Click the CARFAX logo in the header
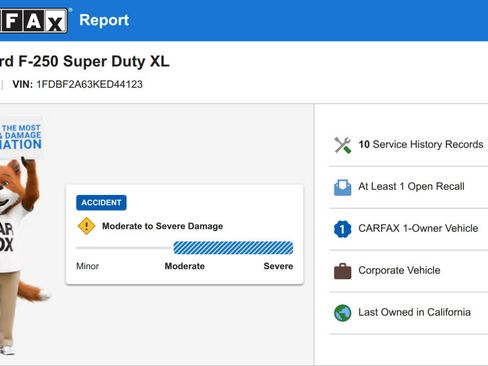 (33, 21)
